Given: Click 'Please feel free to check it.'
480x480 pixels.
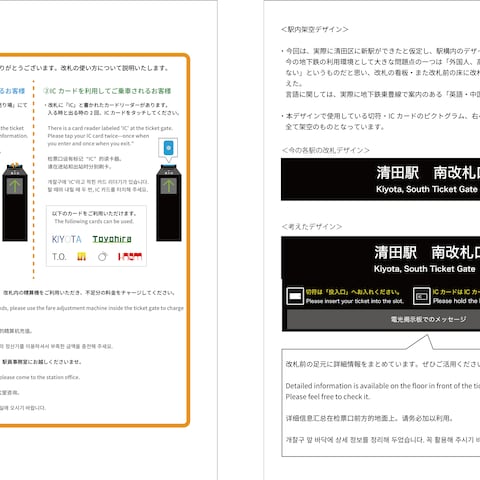Looking at the screenshot, I should click(x=328, y=397).
